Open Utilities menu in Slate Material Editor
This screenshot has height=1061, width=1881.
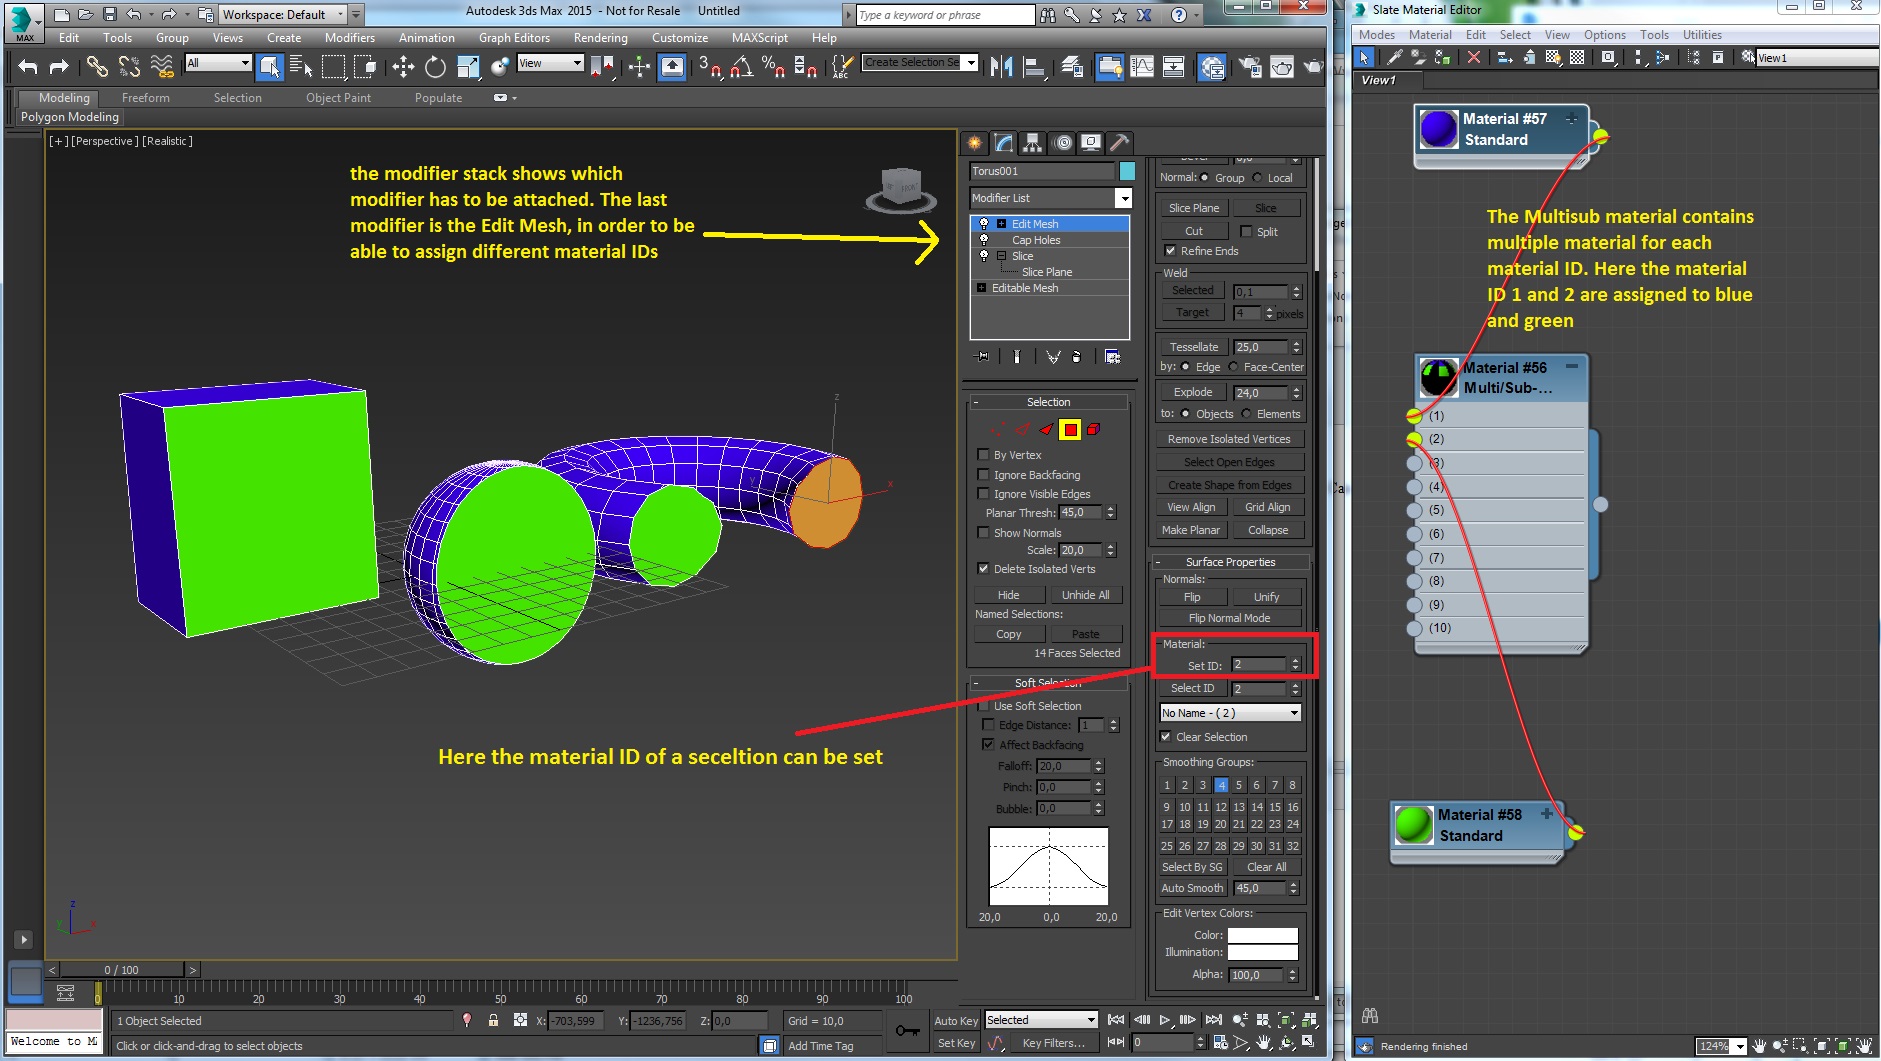coord(1702,35)
